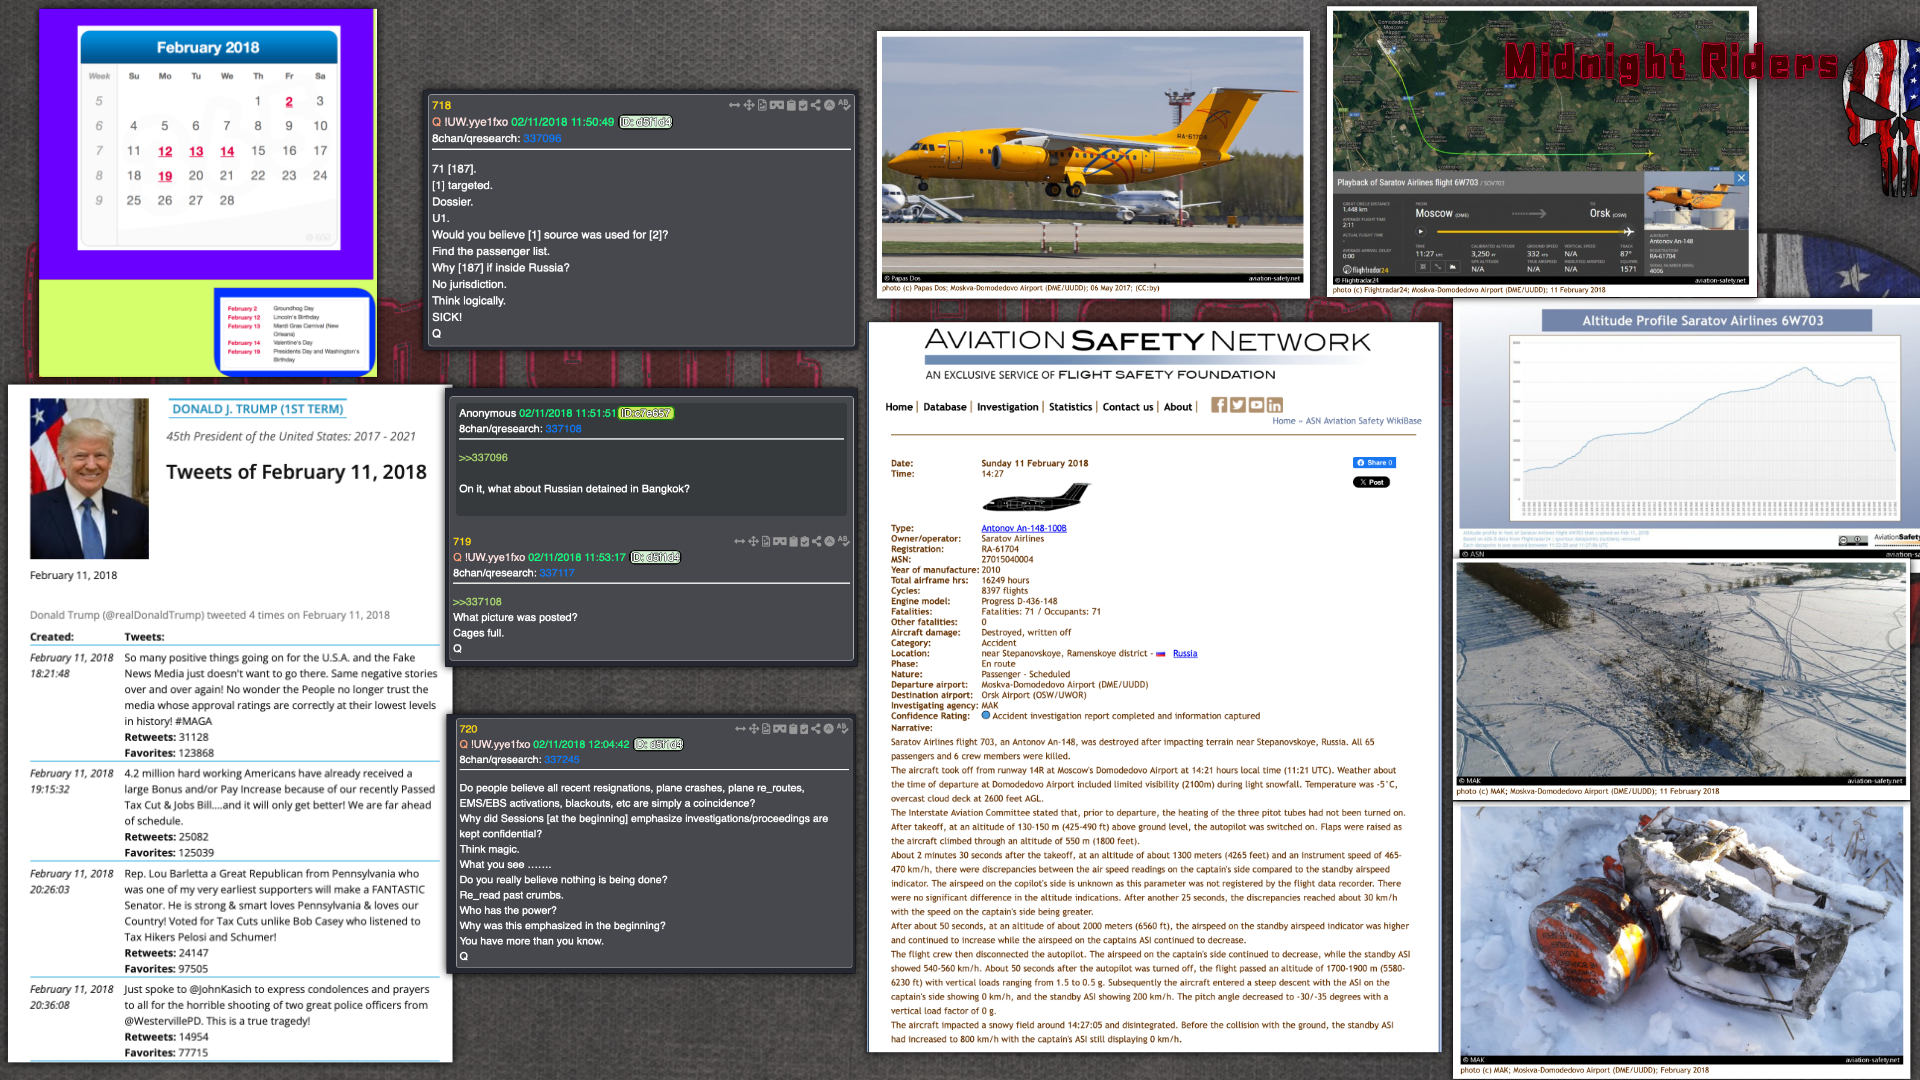Click the share icon on post 720
Screen dimensions: 1920x1080
pos(816,728)
